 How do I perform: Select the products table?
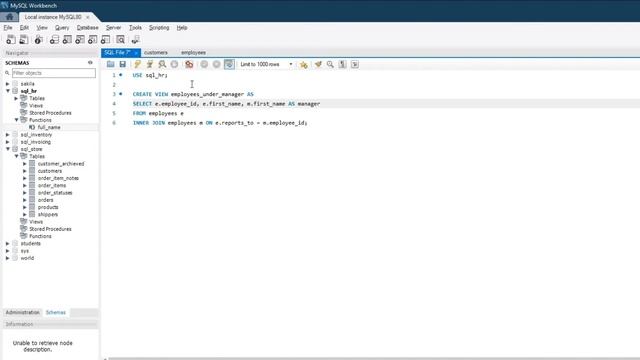tap(48, 207)
